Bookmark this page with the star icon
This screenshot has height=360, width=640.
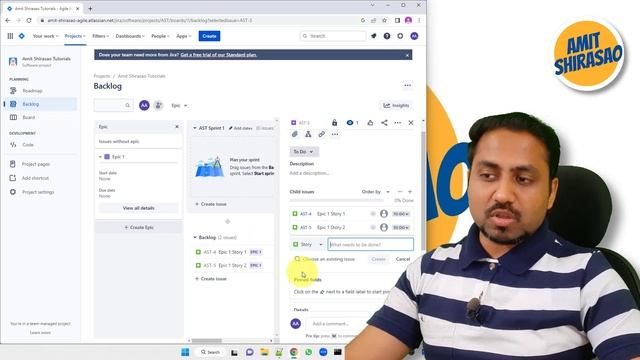[384, 20]
